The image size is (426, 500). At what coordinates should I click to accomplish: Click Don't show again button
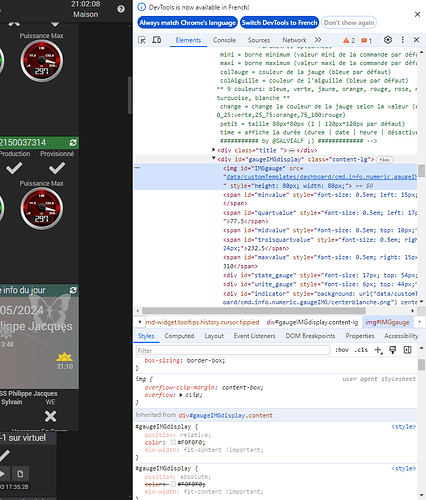click(x=349, y=23)
